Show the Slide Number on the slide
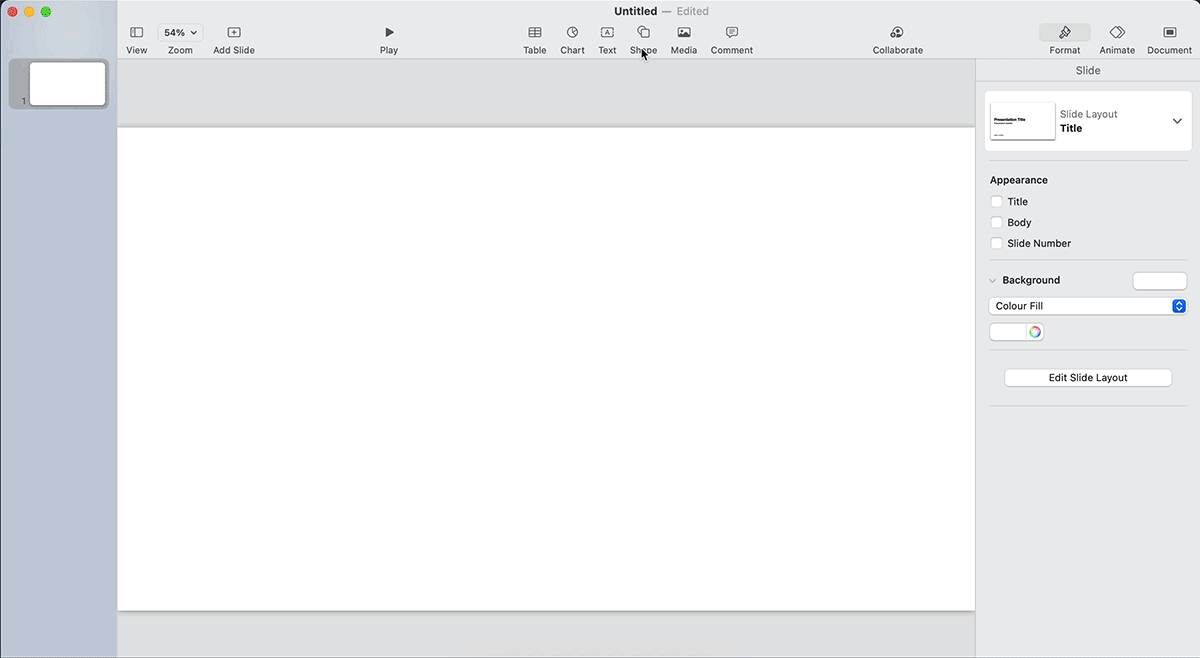 996,243
